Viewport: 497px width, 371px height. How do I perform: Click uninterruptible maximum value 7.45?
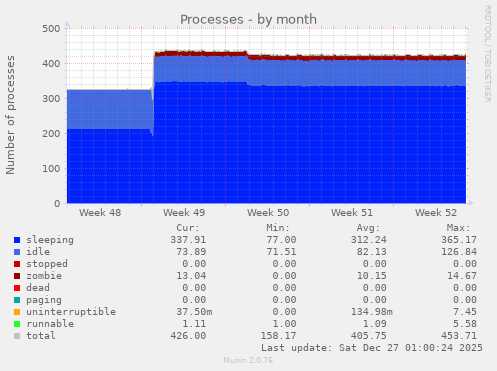pyautogui.click(x=465, y=312)
